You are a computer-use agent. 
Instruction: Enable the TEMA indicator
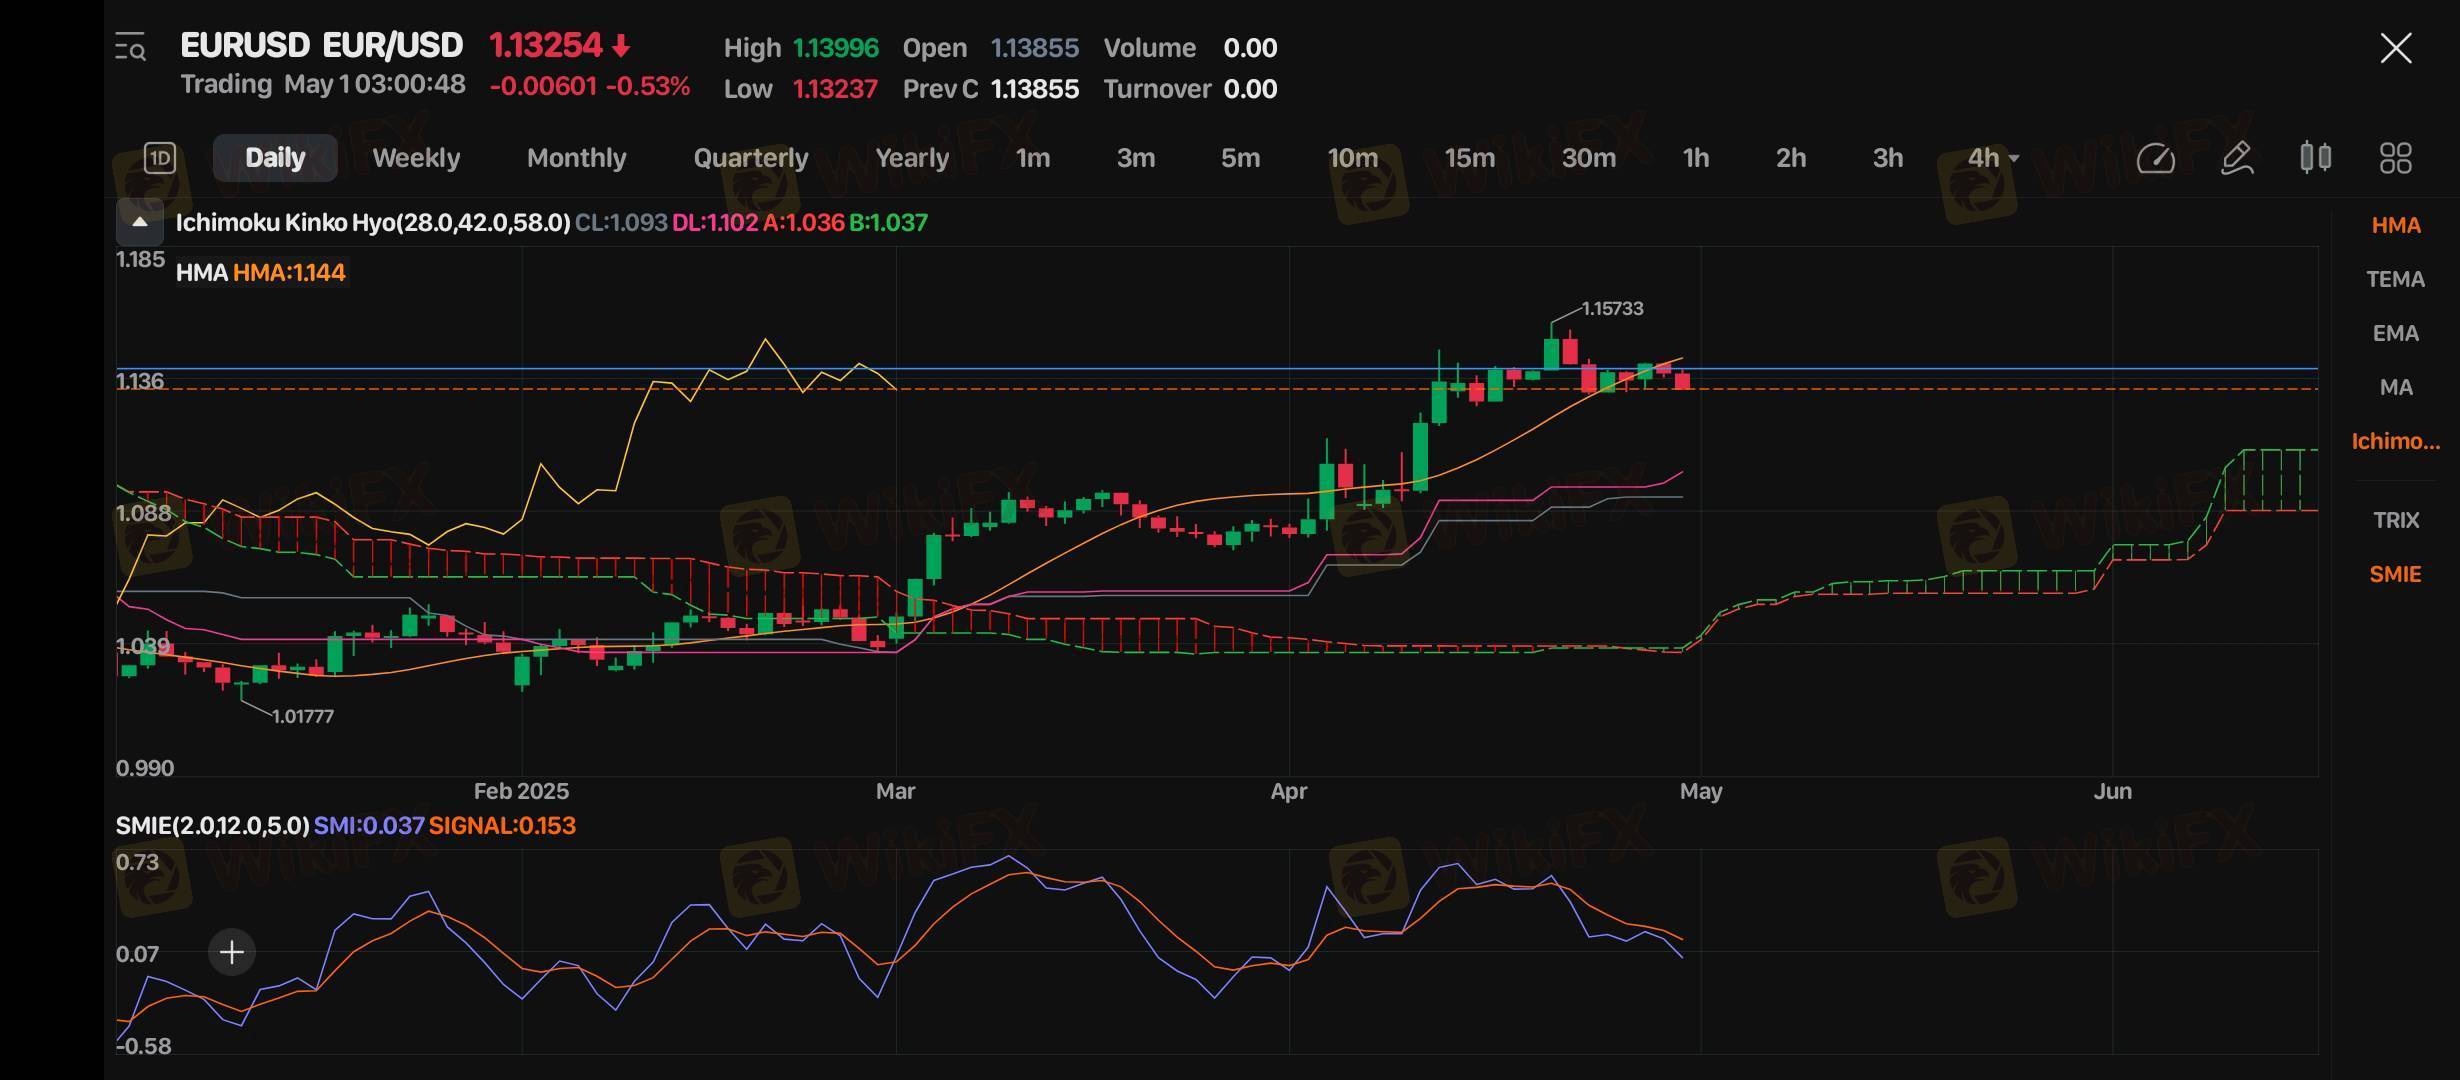pyautogui.click(x=2395, y=279)
